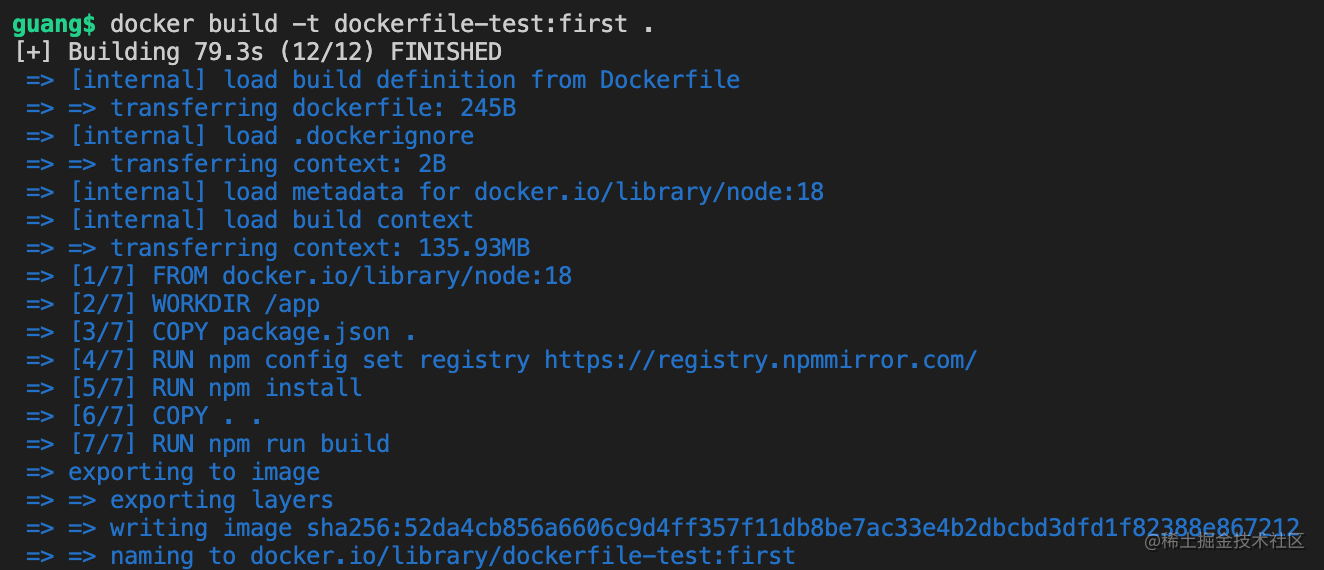
Task: Click the load build context line
Action: tap(250, 220)
